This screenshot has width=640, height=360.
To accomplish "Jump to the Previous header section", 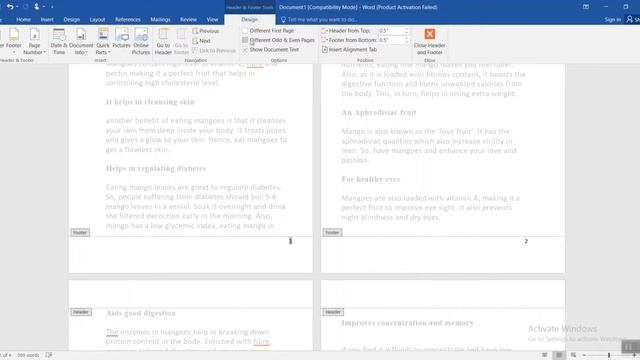I will 206,31.
